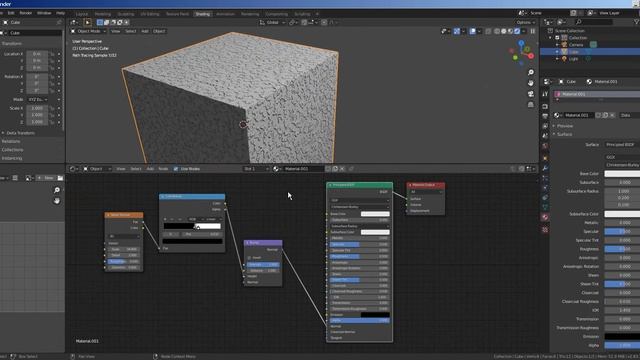Open the Global transform orientation dropdown
This screenshot has height=360, width=640.
[x=272, y=22]
